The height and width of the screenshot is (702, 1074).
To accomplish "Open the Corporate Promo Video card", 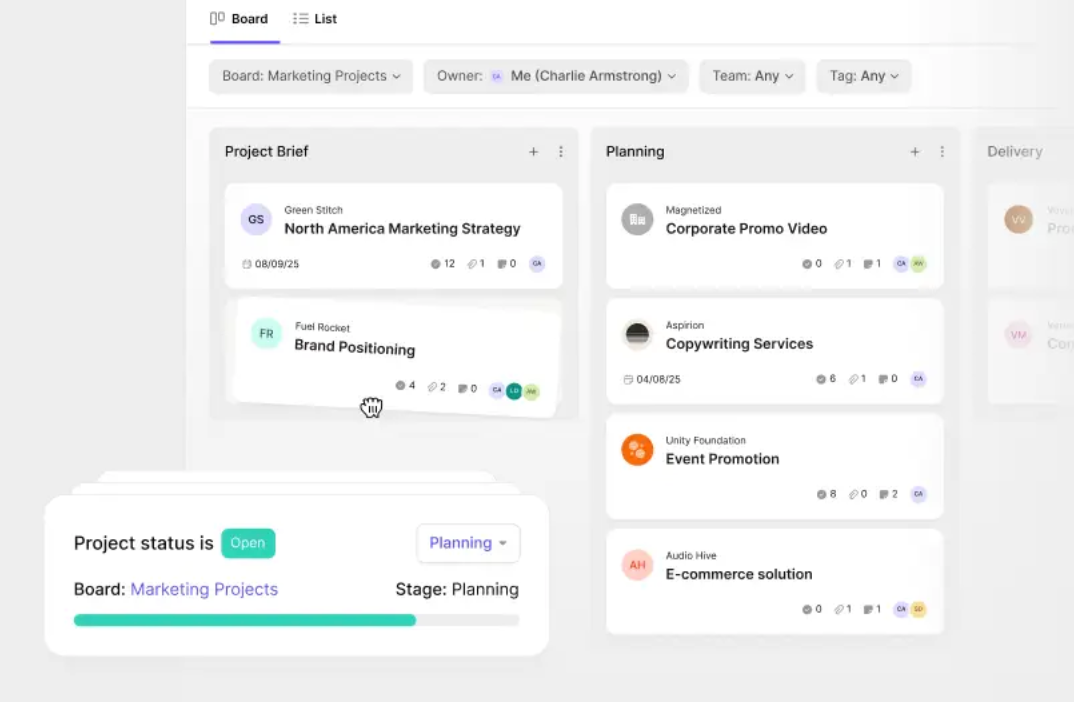I will coord(775,236).
